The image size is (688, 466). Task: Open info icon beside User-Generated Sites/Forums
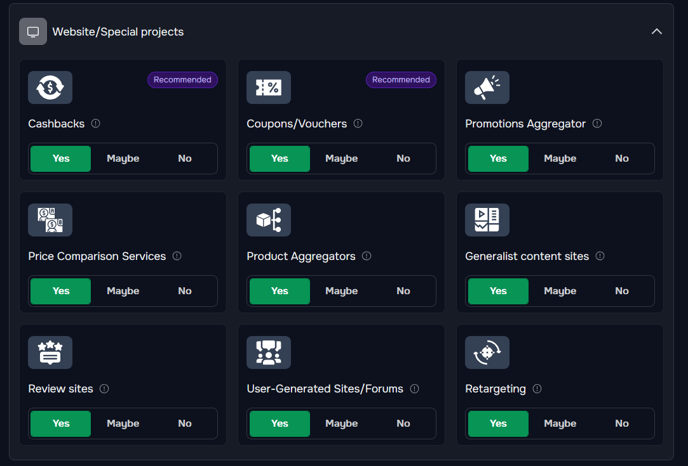click(415, 389)
